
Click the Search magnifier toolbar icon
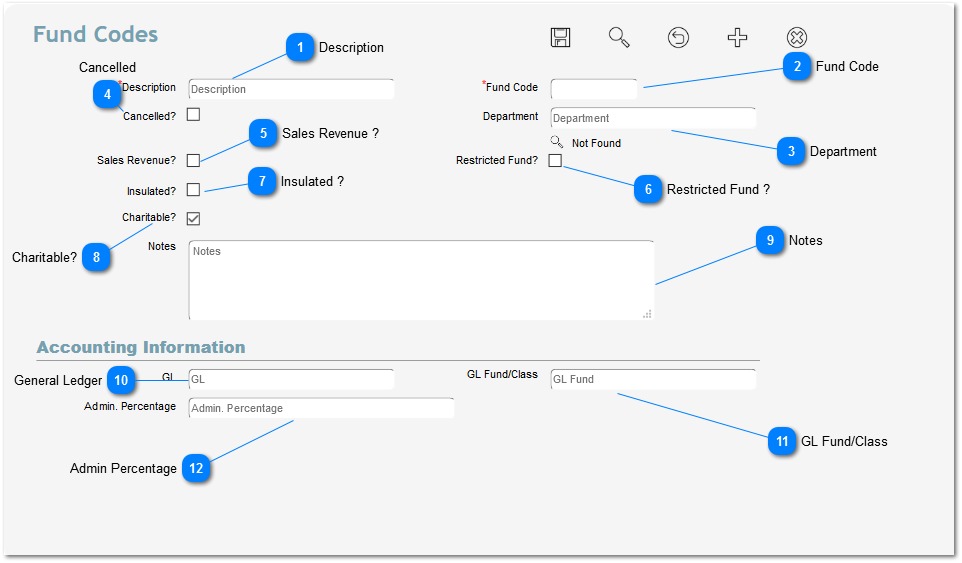[x=619, y=38]
